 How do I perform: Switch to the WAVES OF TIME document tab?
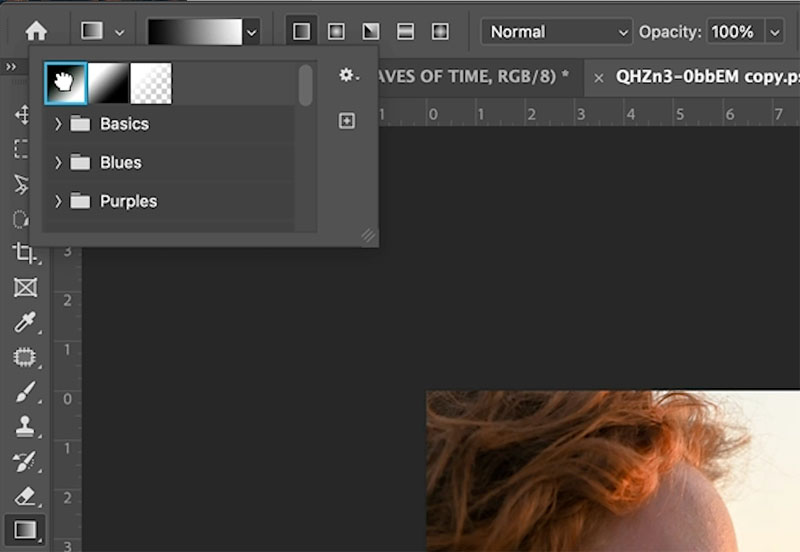pos(475,77)
